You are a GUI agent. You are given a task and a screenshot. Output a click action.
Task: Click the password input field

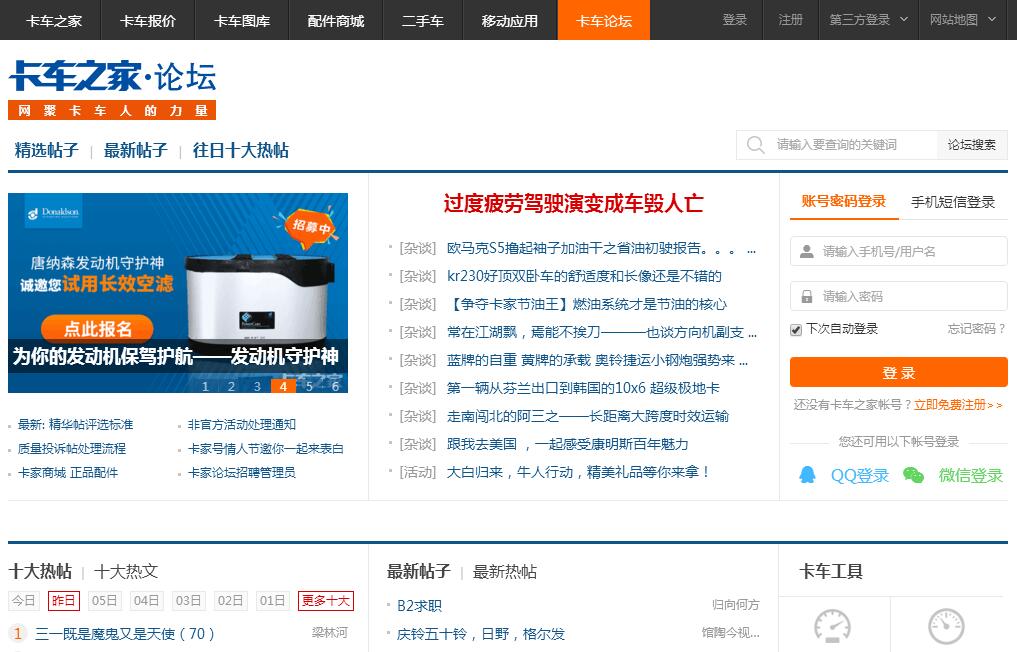coord(910,296)
